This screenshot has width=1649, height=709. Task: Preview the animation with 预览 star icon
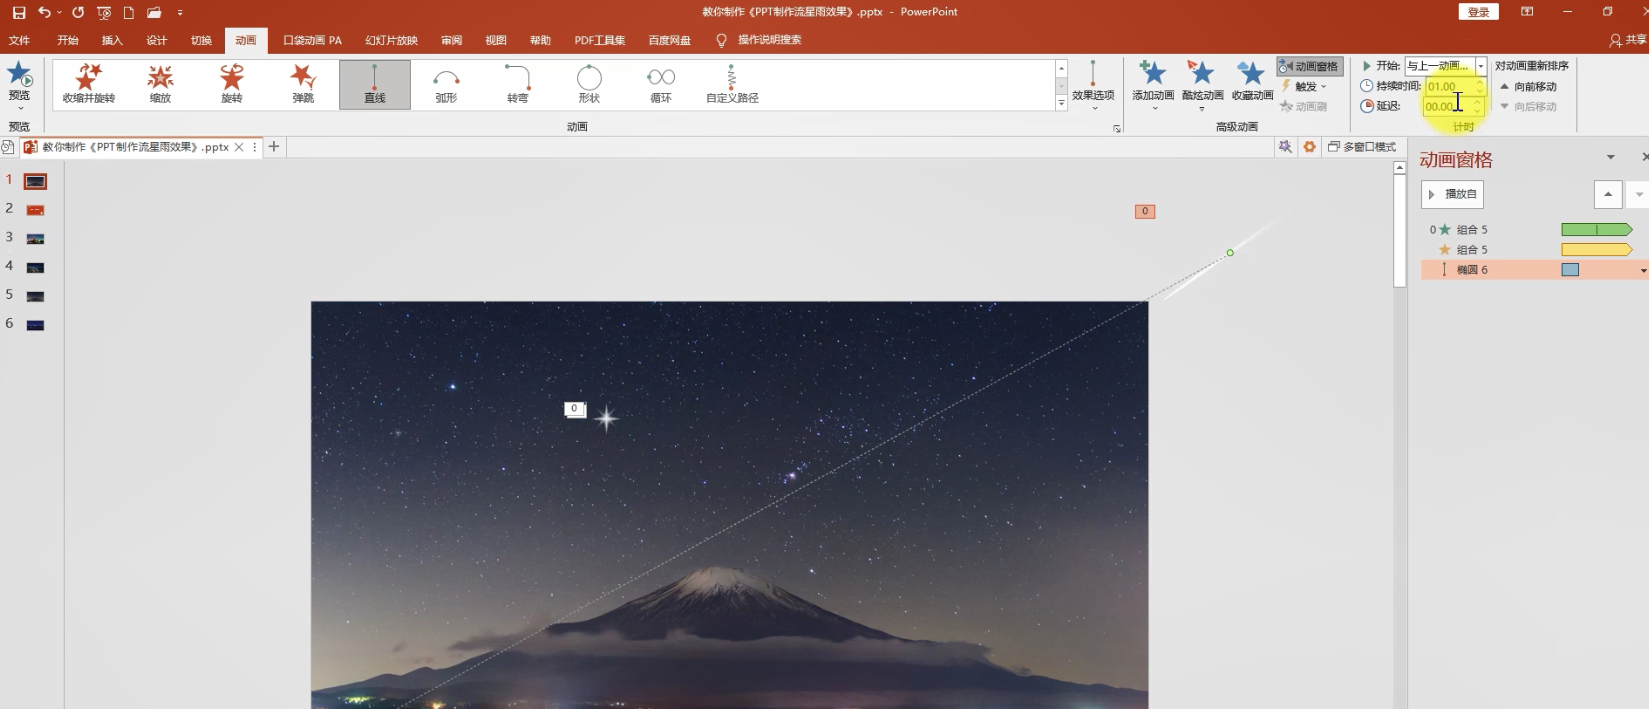[x=19, y=83]
